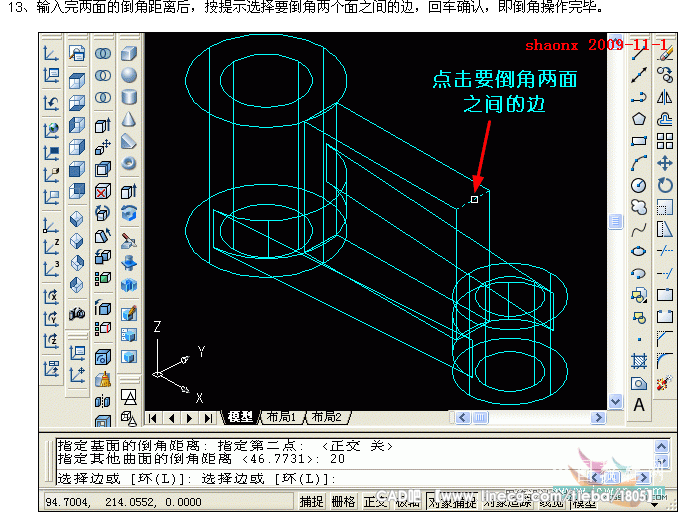The image size is (682, 513).
Task: Click the Clean solid broom icon
Action: (x=103, y=379)
